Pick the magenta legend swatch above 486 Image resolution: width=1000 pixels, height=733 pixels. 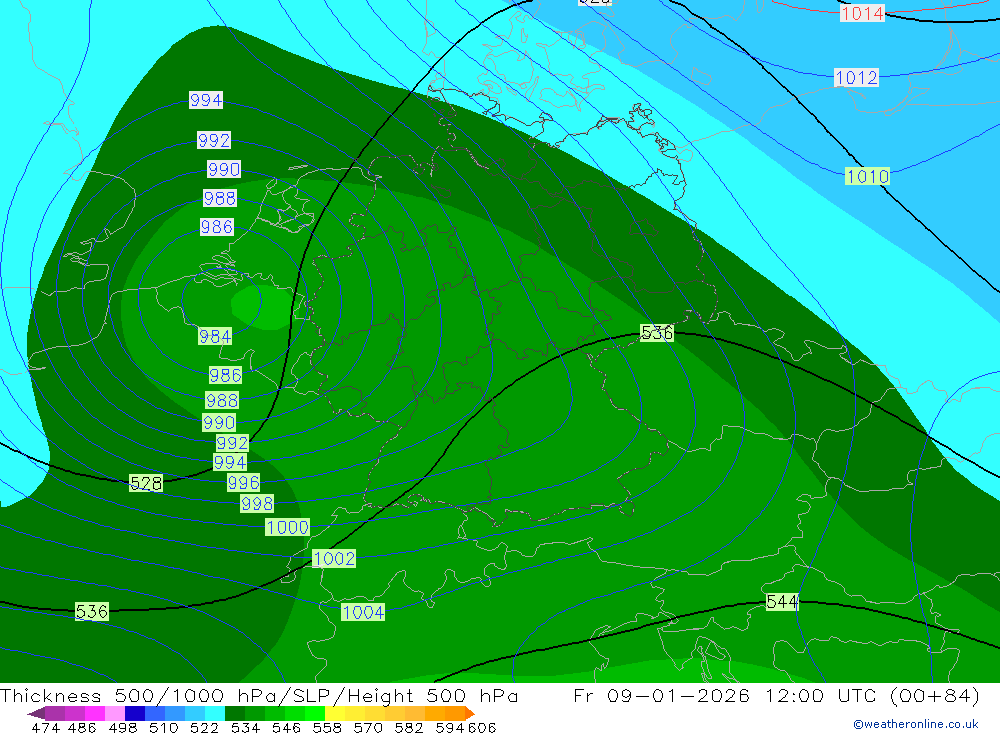click(x=94, y=713)
